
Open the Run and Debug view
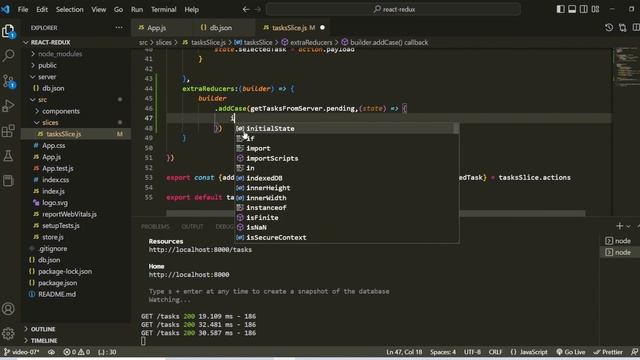click(x=9, y=106)
